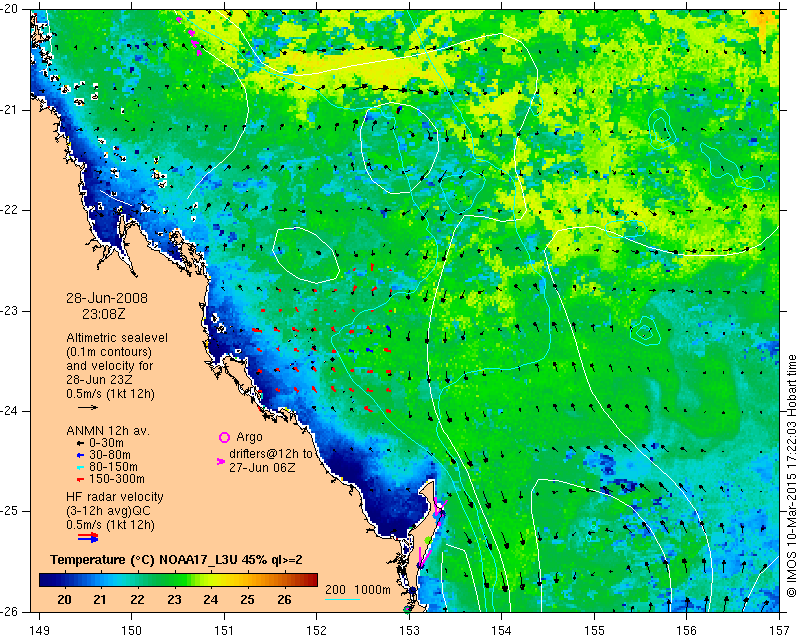
Task: Click the longitude axis label 150
Action: 132,631
